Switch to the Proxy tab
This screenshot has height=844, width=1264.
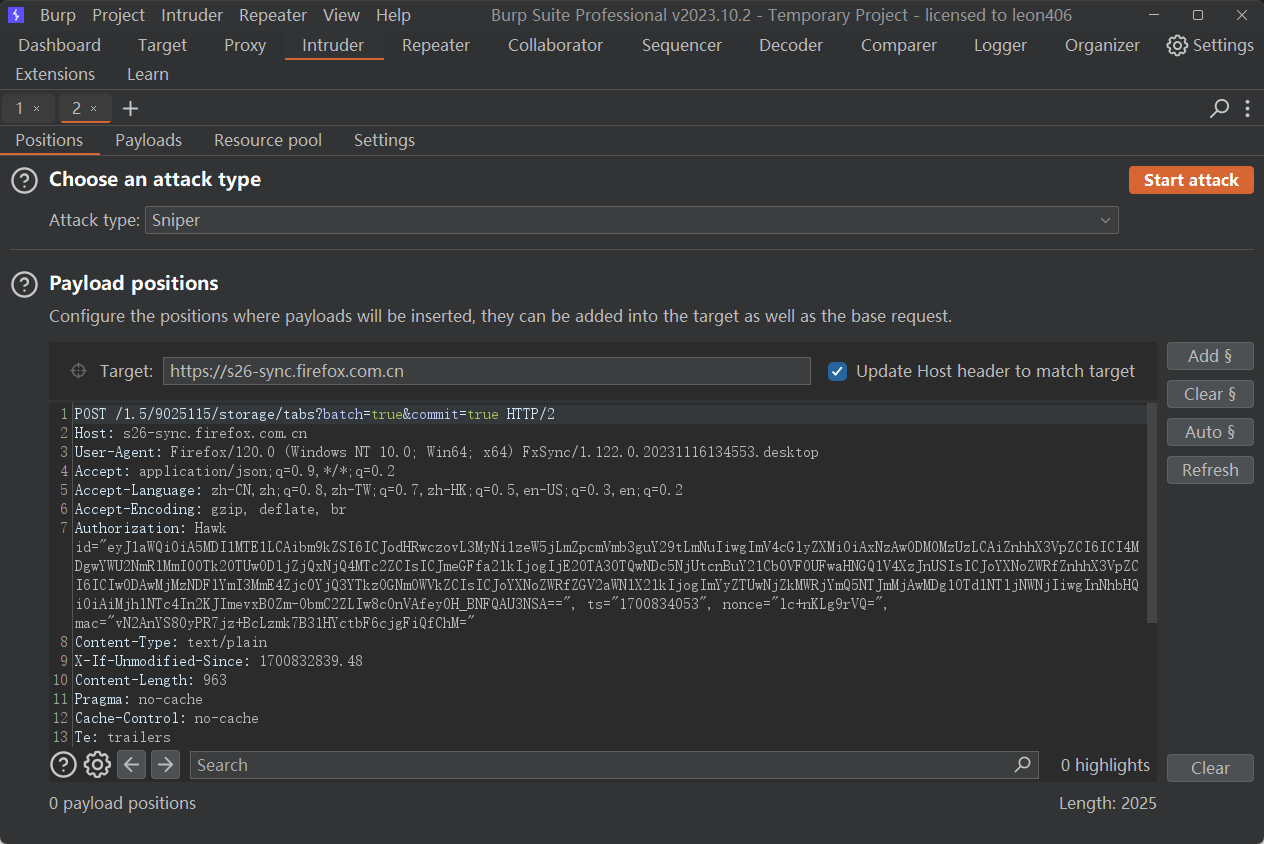click(x=245, y=45)
